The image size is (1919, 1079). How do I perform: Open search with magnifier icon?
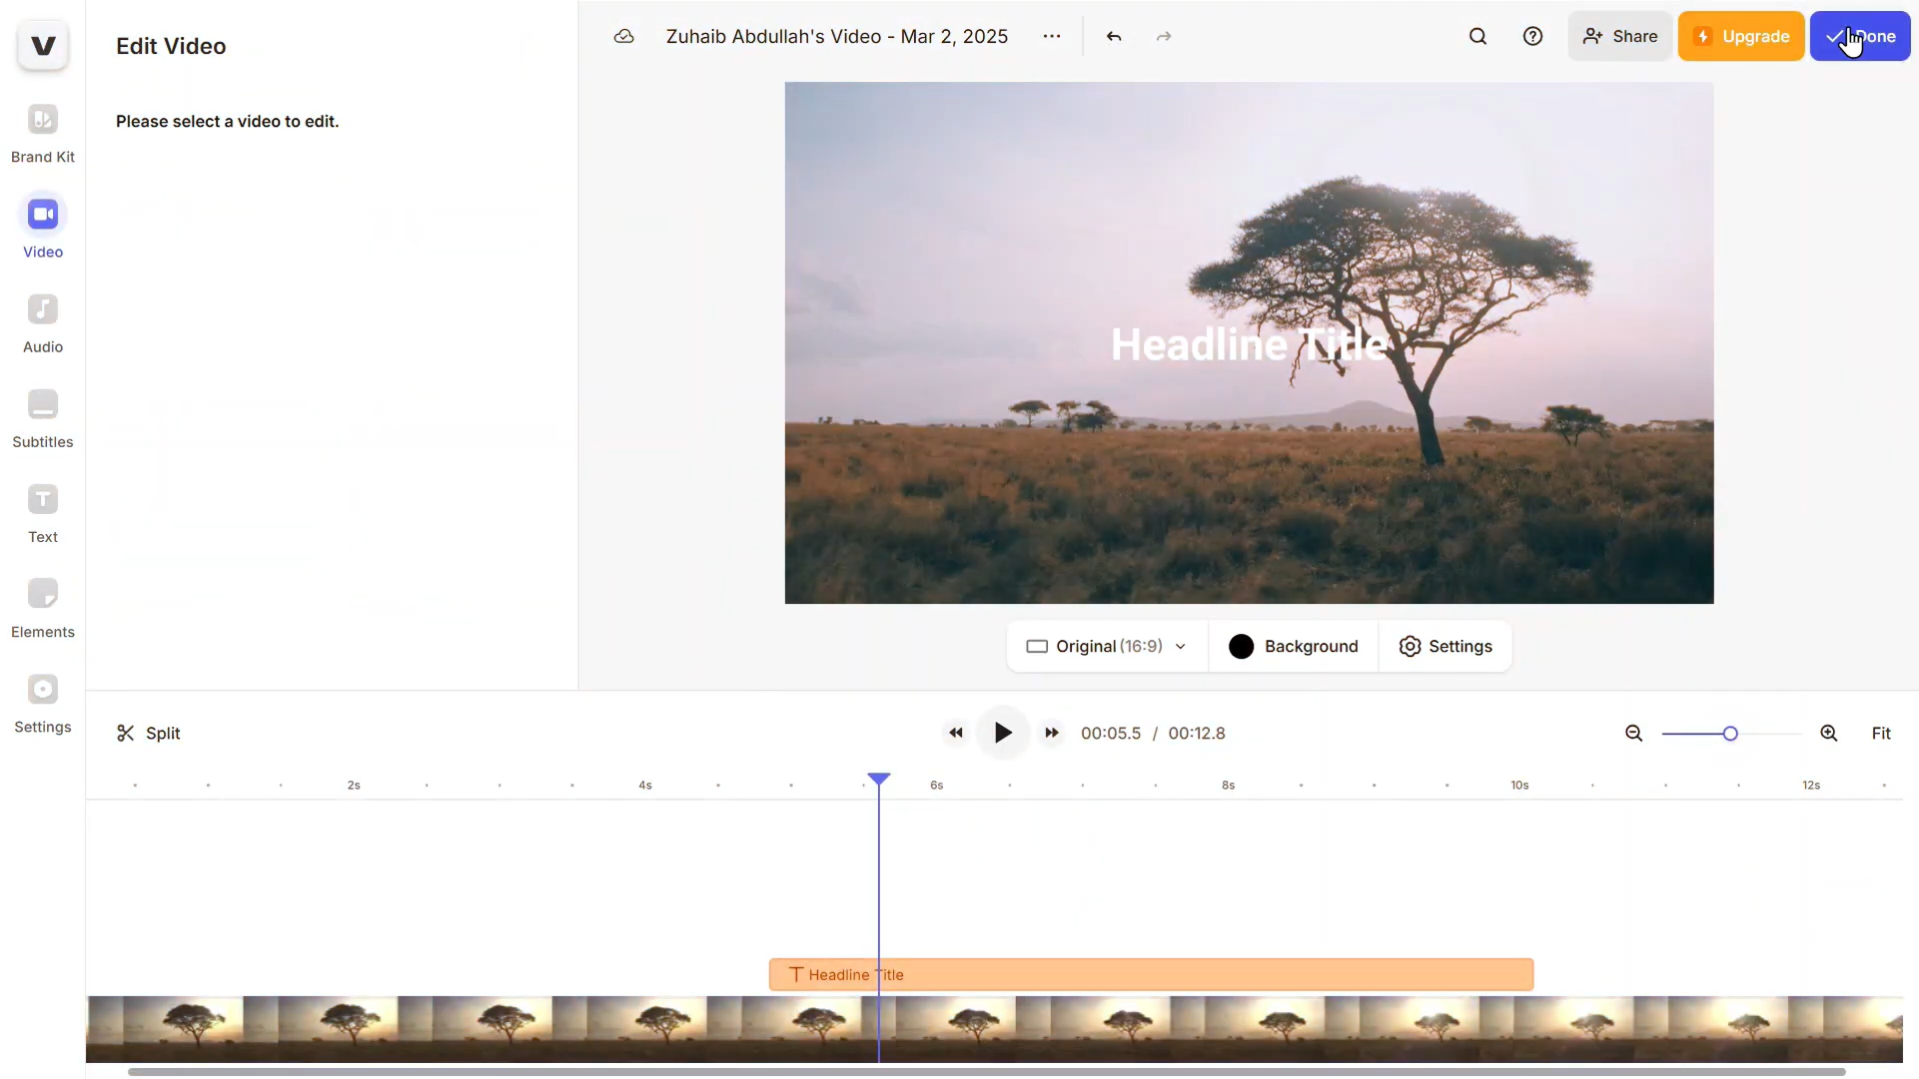click(x=1478, y=36)
